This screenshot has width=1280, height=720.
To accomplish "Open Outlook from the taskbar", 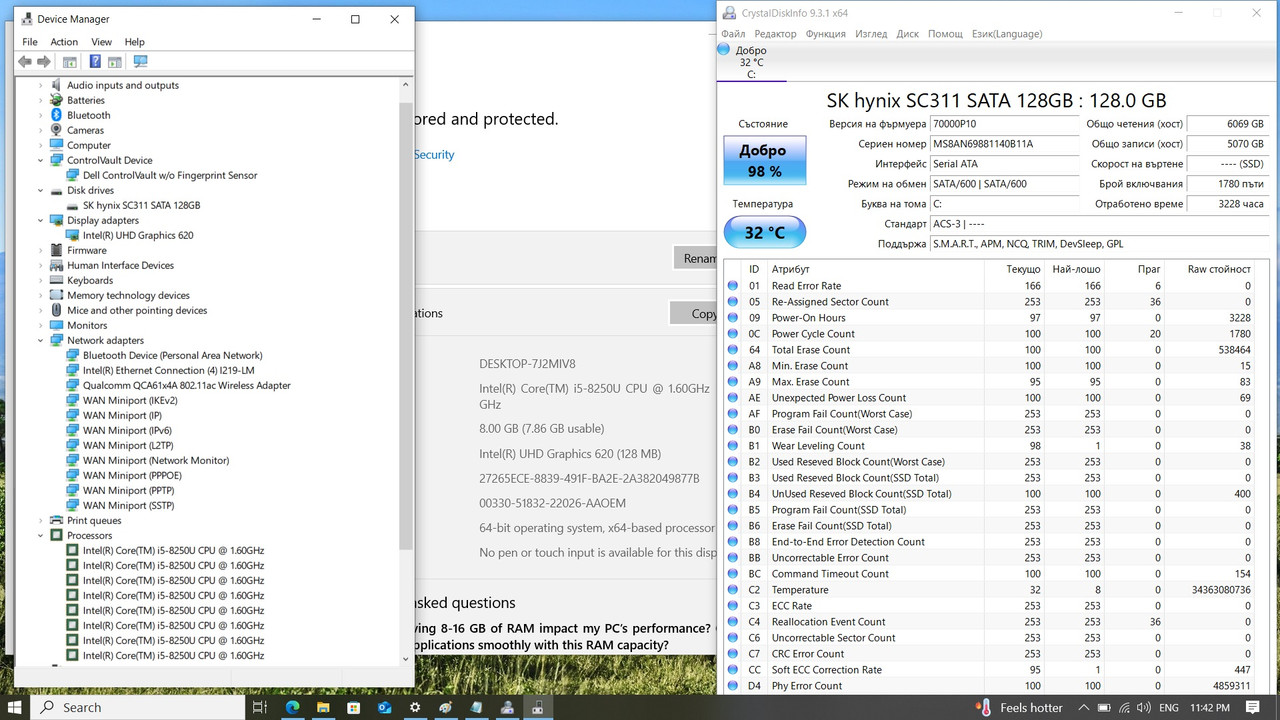I will click(x=385, y=707).
